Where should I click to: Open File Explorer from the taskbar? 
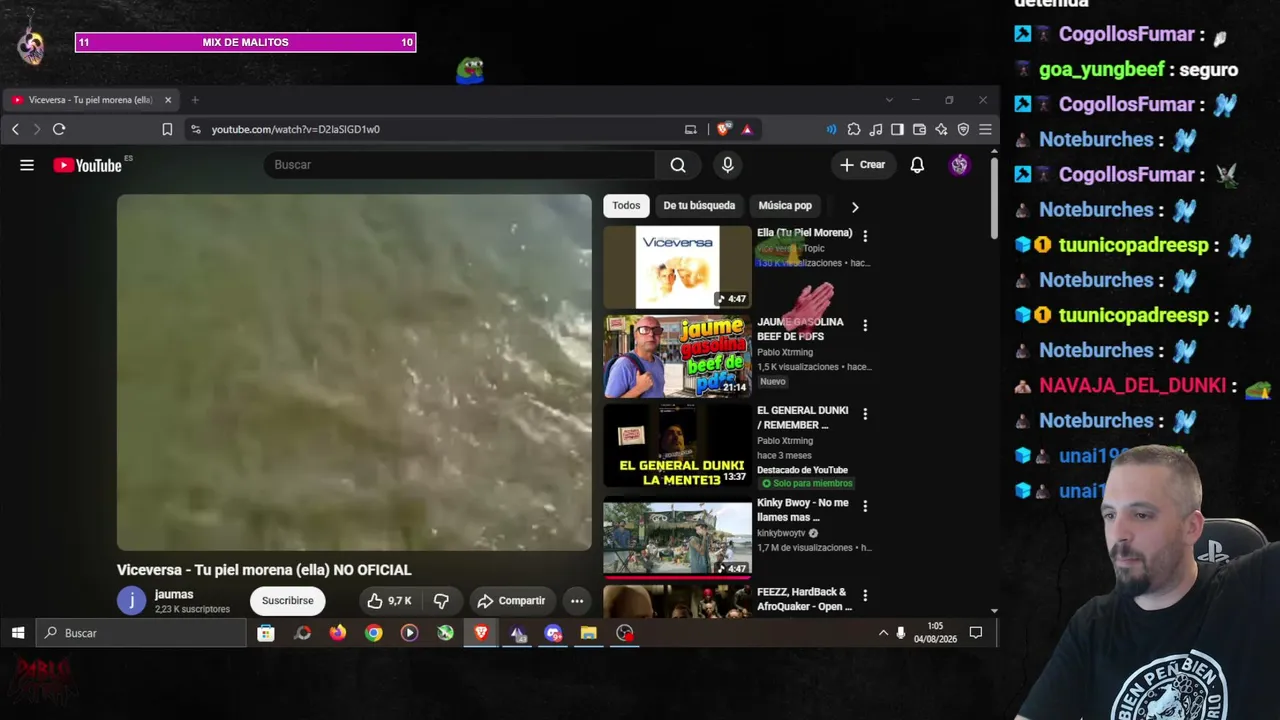(589, 633)
